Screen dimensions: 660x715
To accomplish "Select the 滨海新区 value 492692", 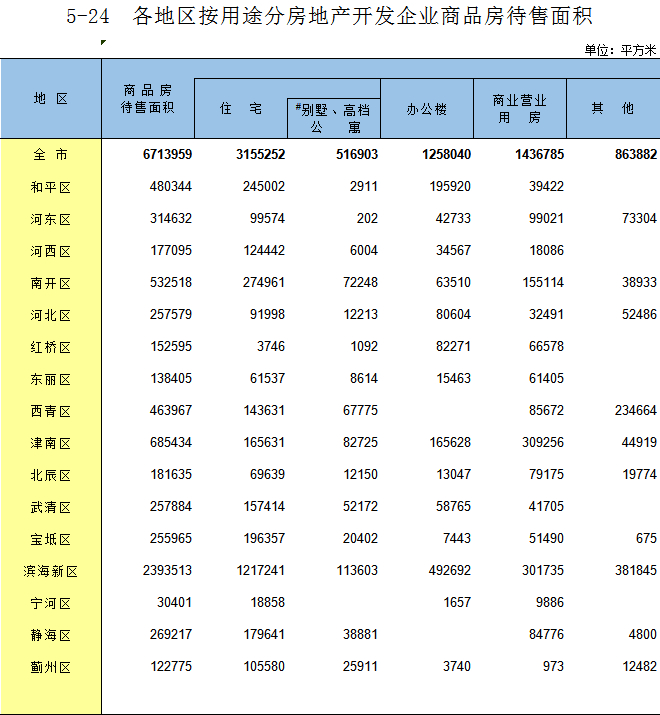I will 450,570.
